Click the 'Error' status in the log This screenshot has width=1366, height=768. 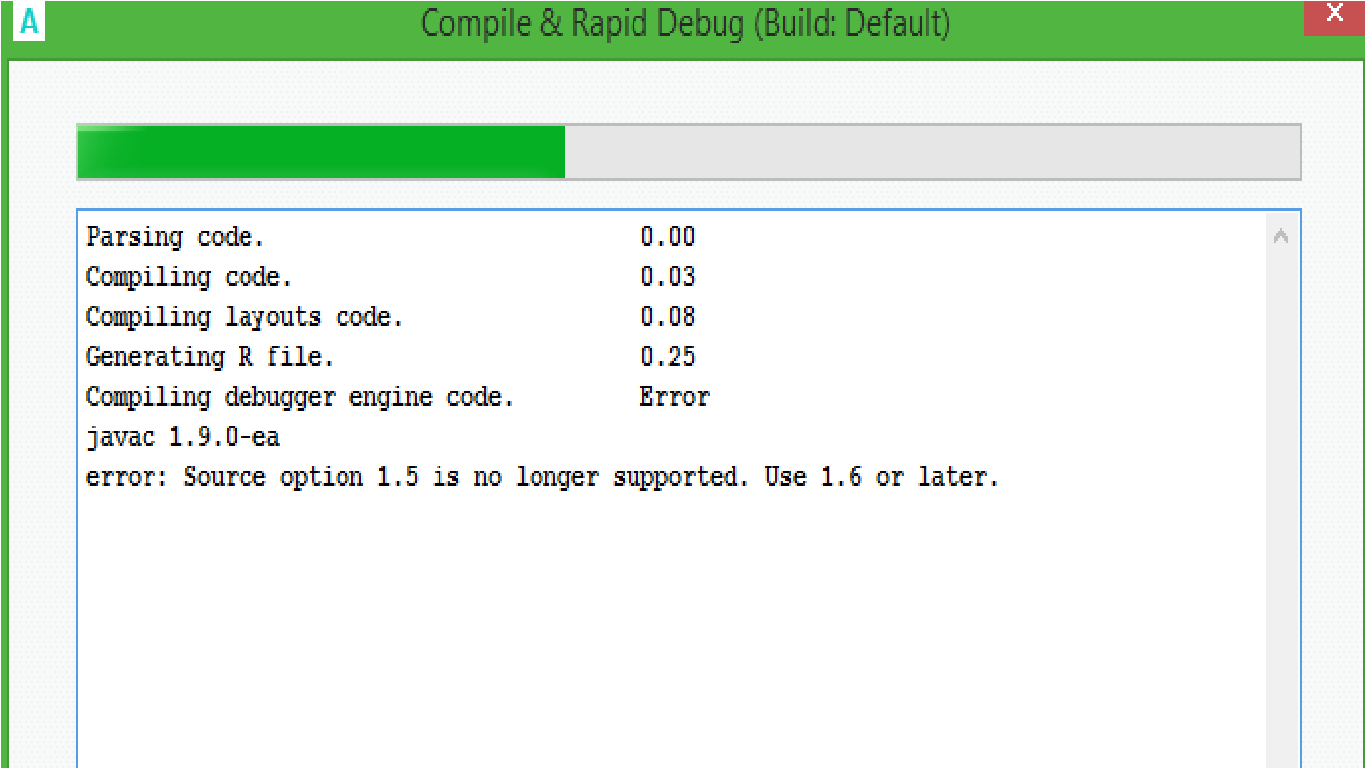point(674,397)
